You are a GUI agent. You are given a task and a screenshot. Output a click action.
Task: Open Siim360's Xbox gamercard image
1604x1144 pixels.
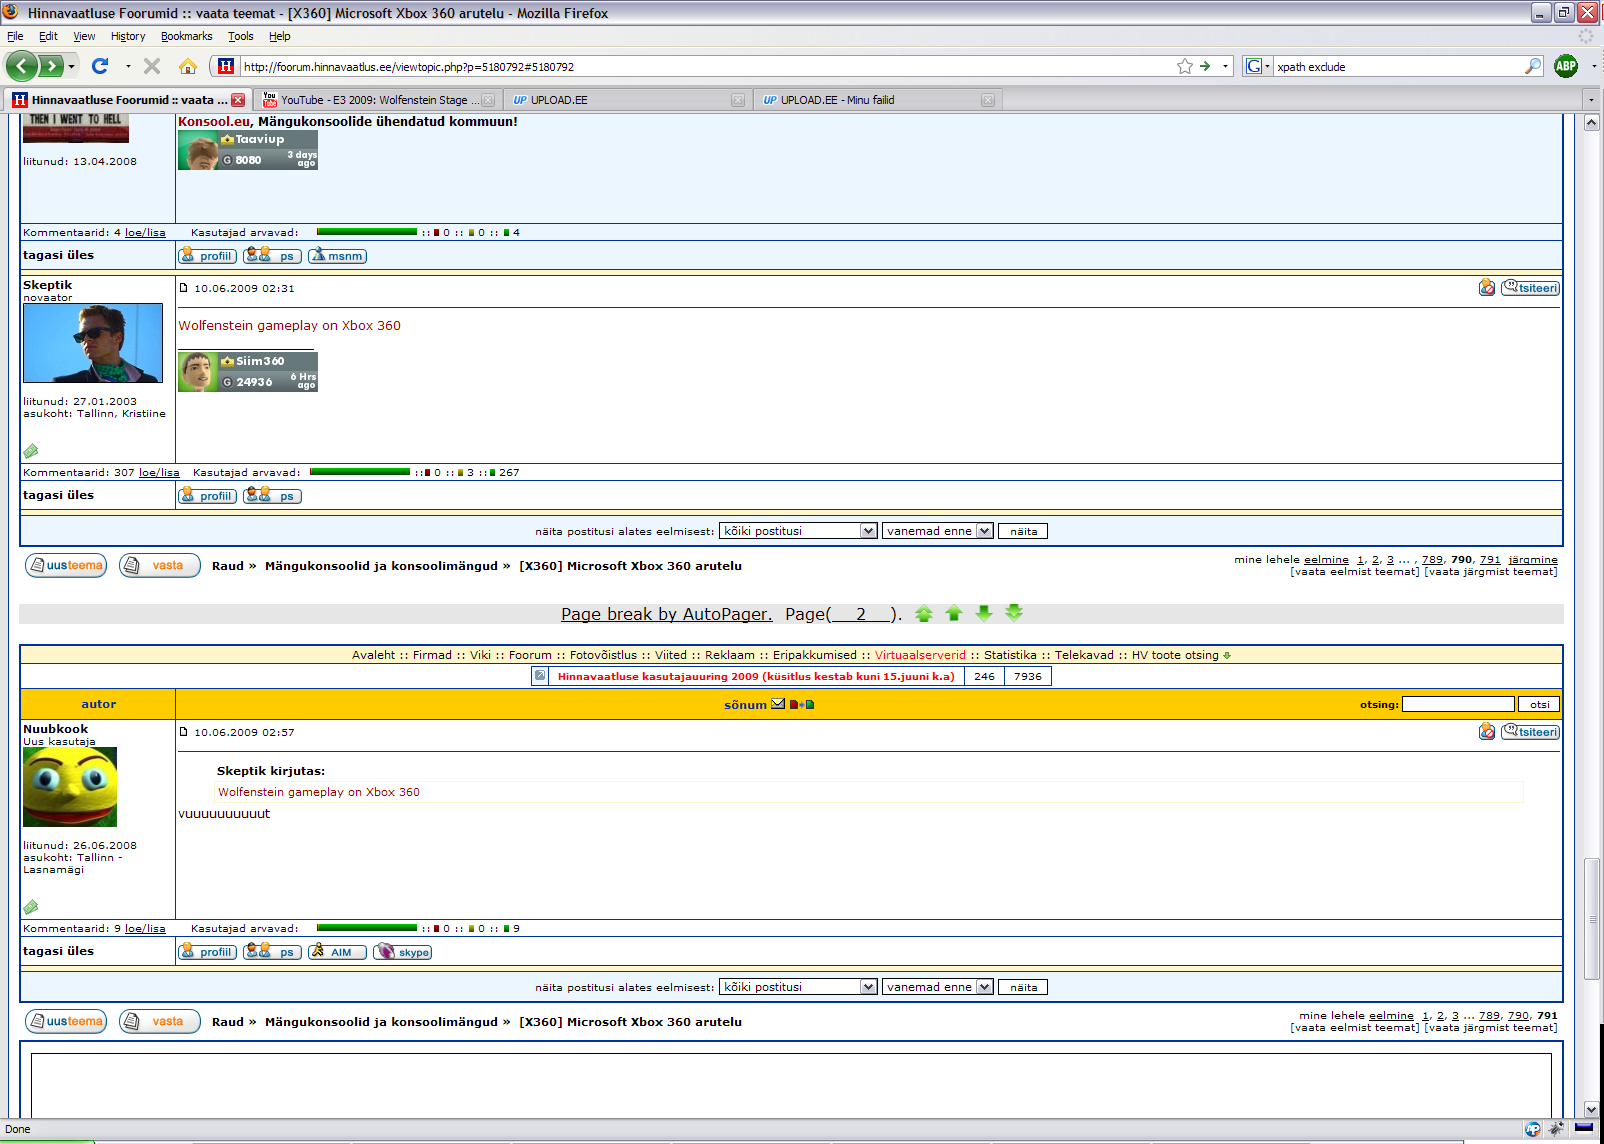[248, 372]
